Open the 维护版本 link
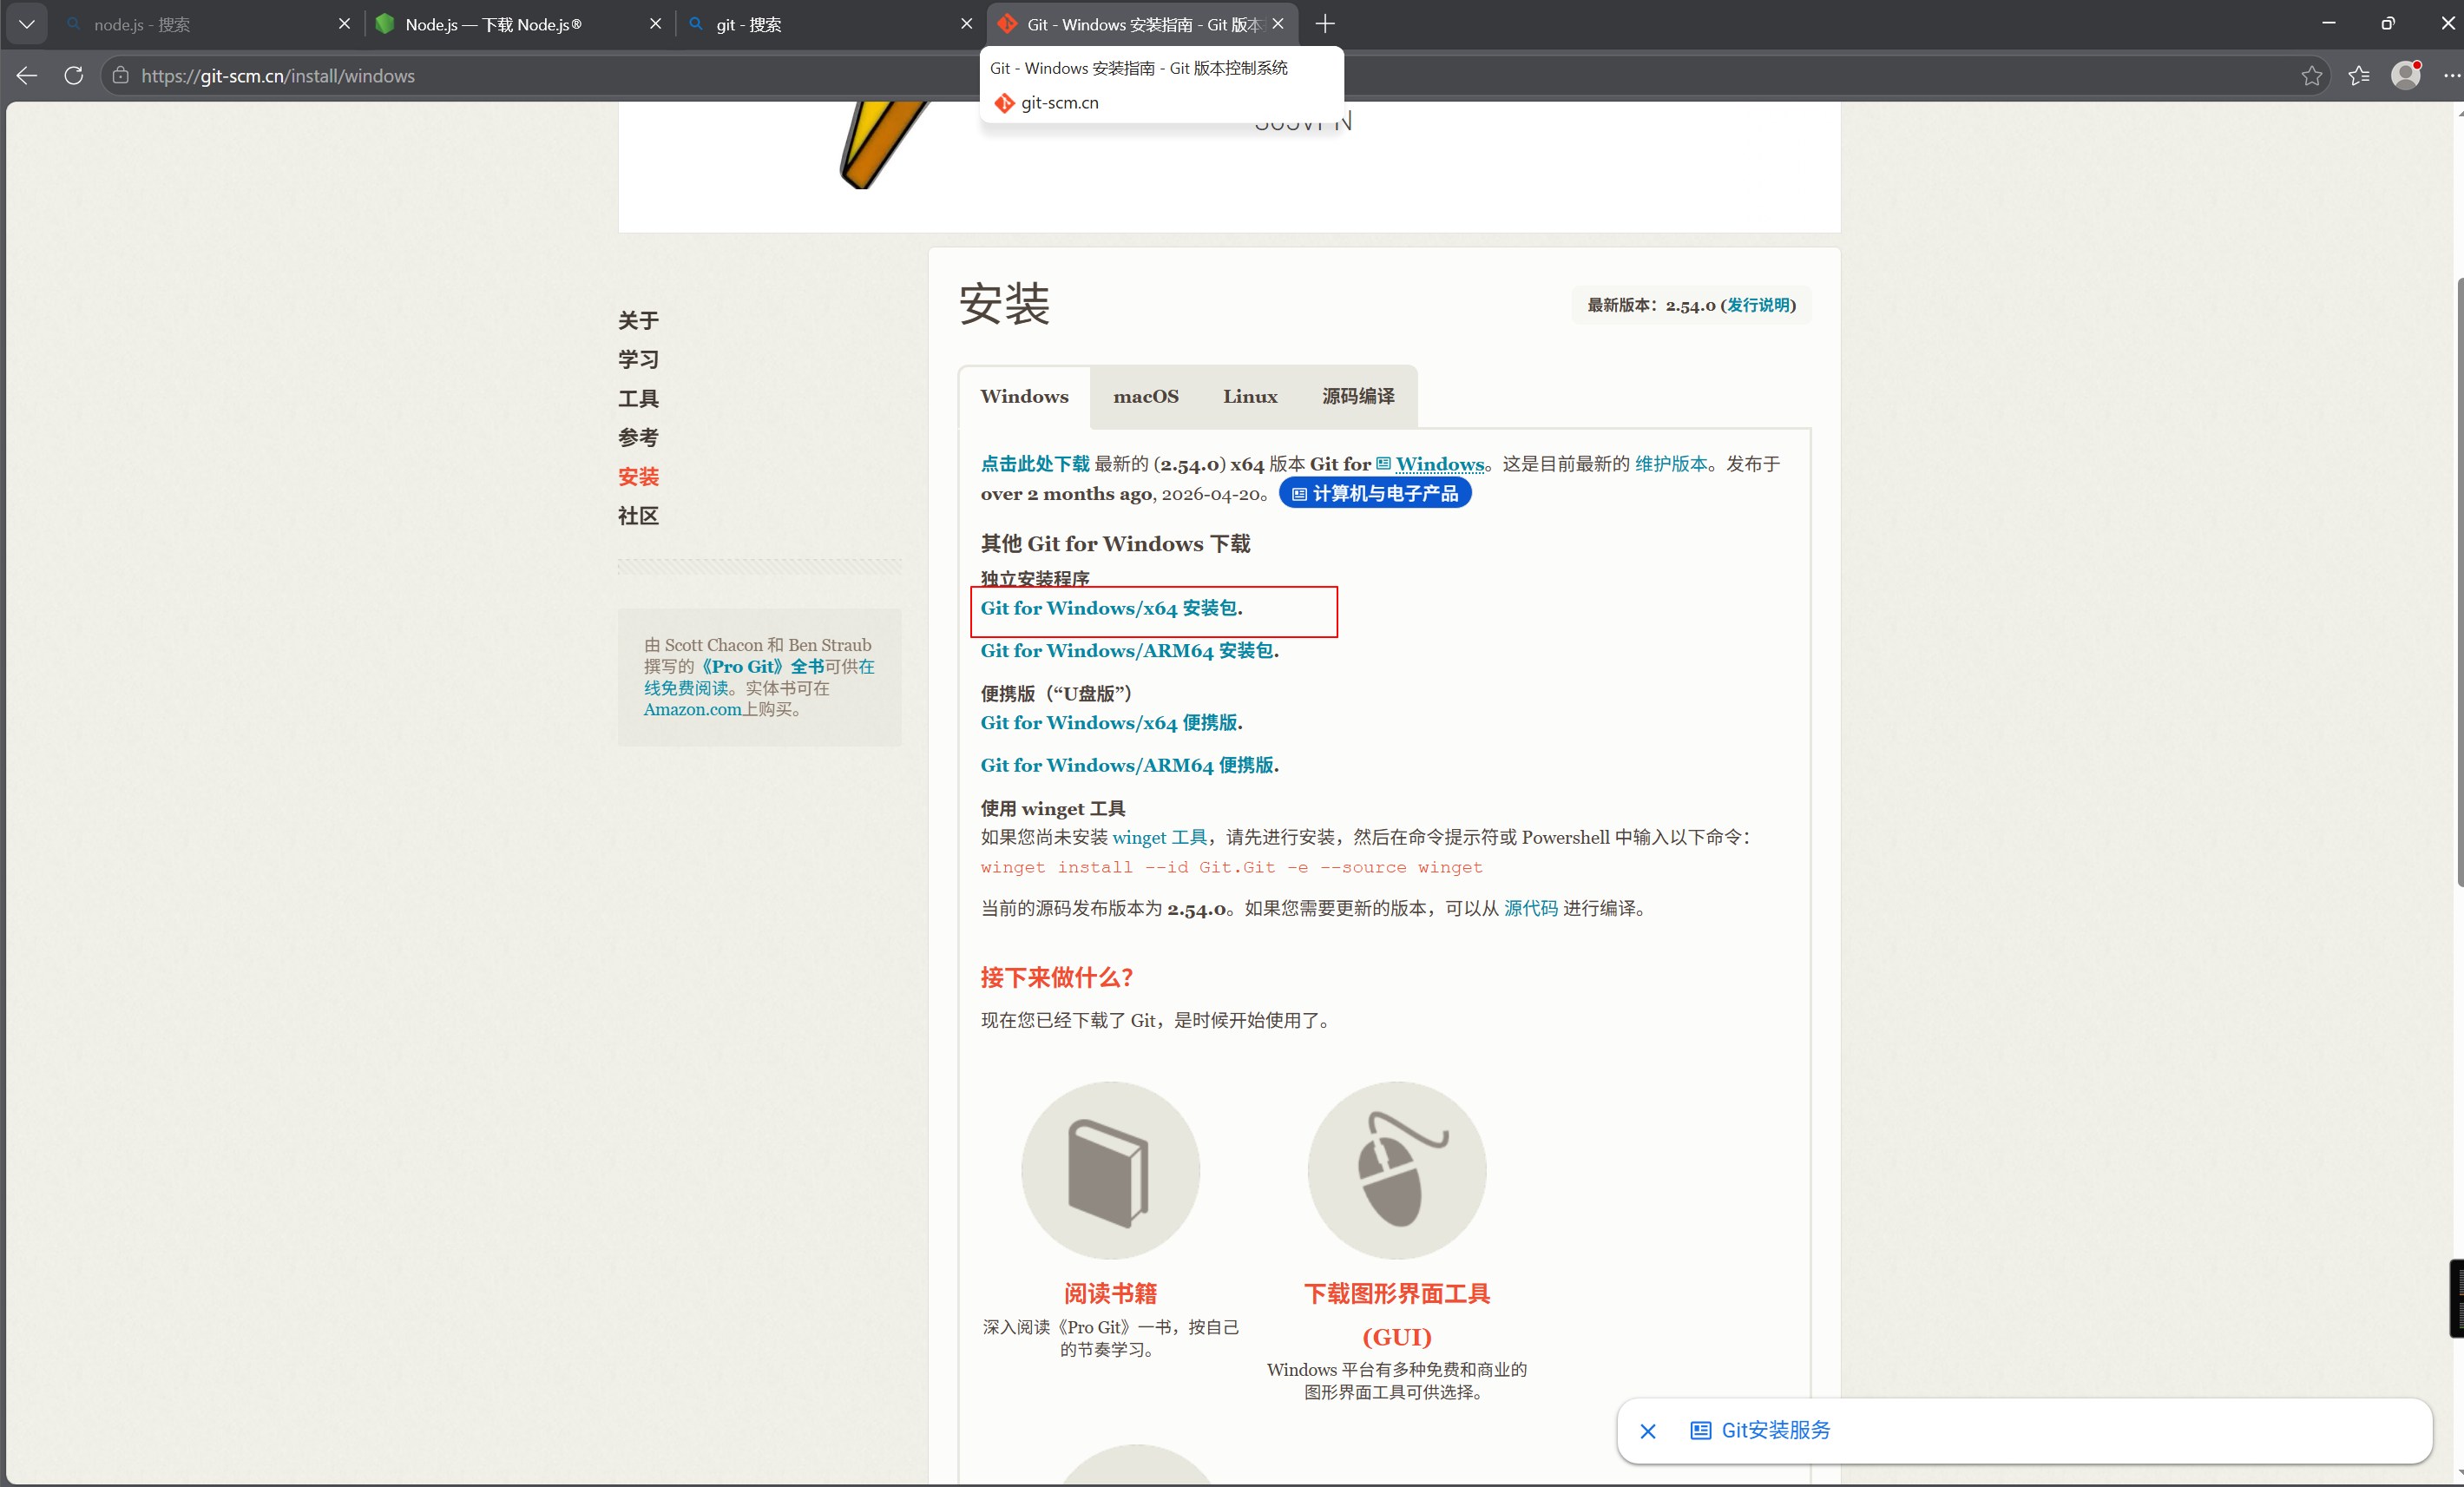 click(x=1671, y=464)
